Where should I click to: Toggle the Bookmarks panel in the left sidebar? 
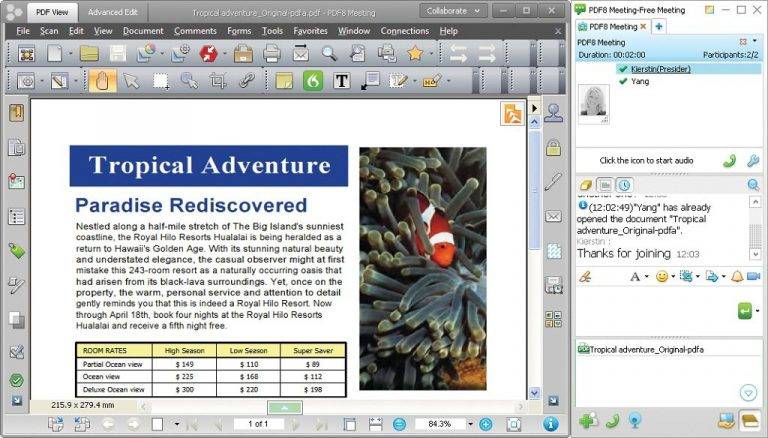(17, 113)
